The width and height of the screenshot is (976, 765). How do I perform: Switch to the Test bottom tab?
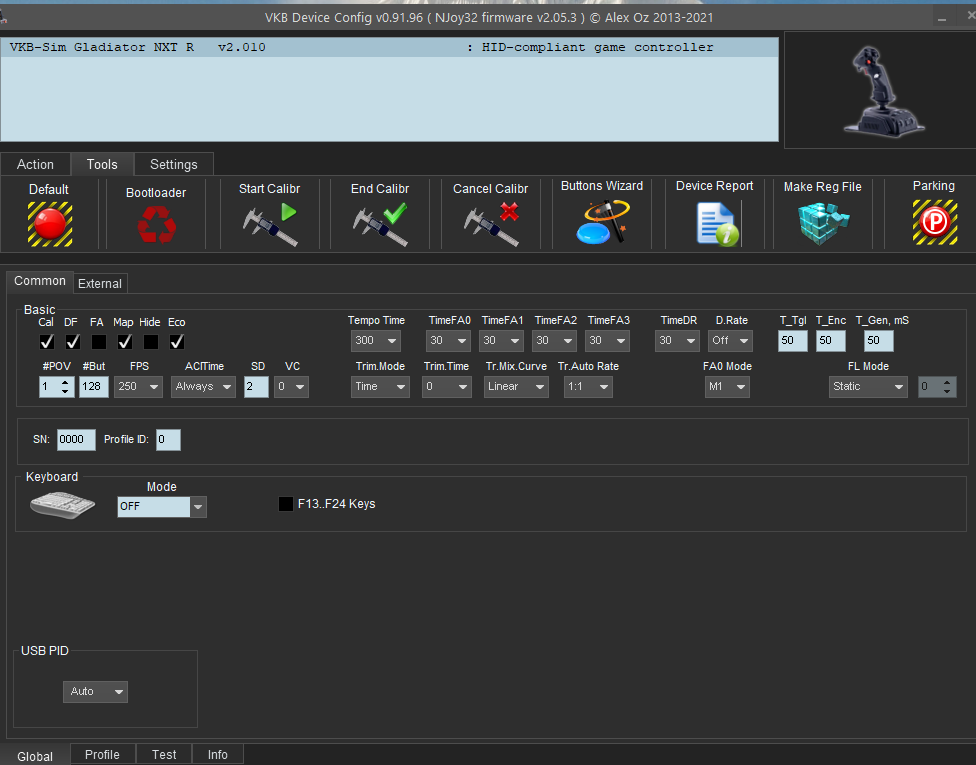point(164,754)
